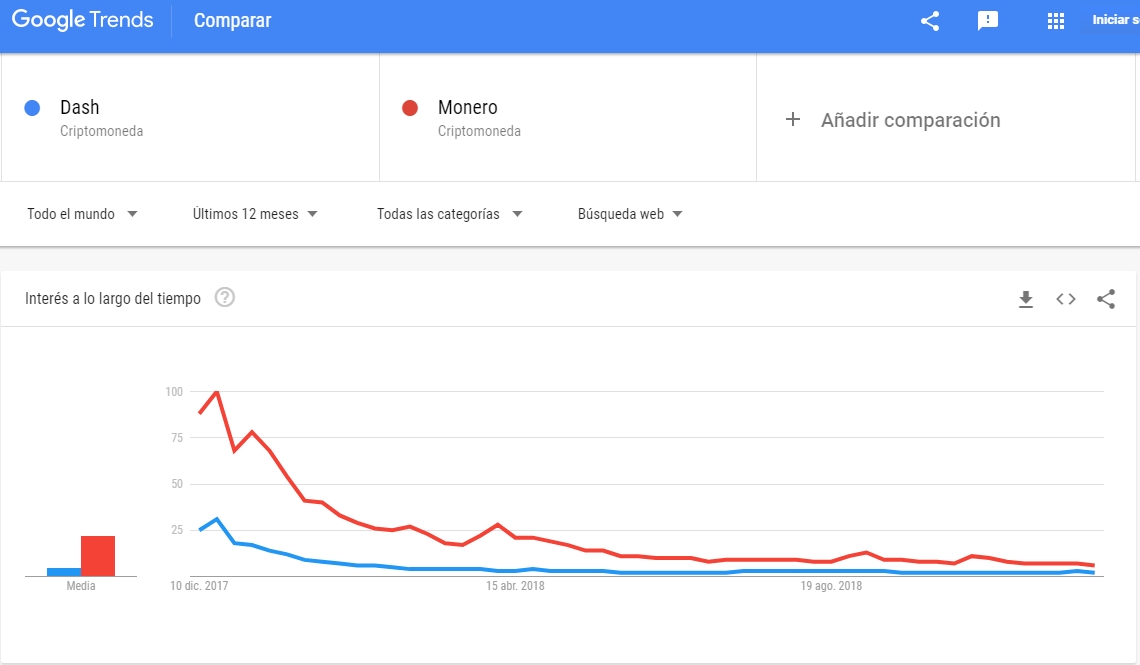Share the Interés a lo largo del tiempo chart
Screen dimensions: 1140x665
[1106, 299]
